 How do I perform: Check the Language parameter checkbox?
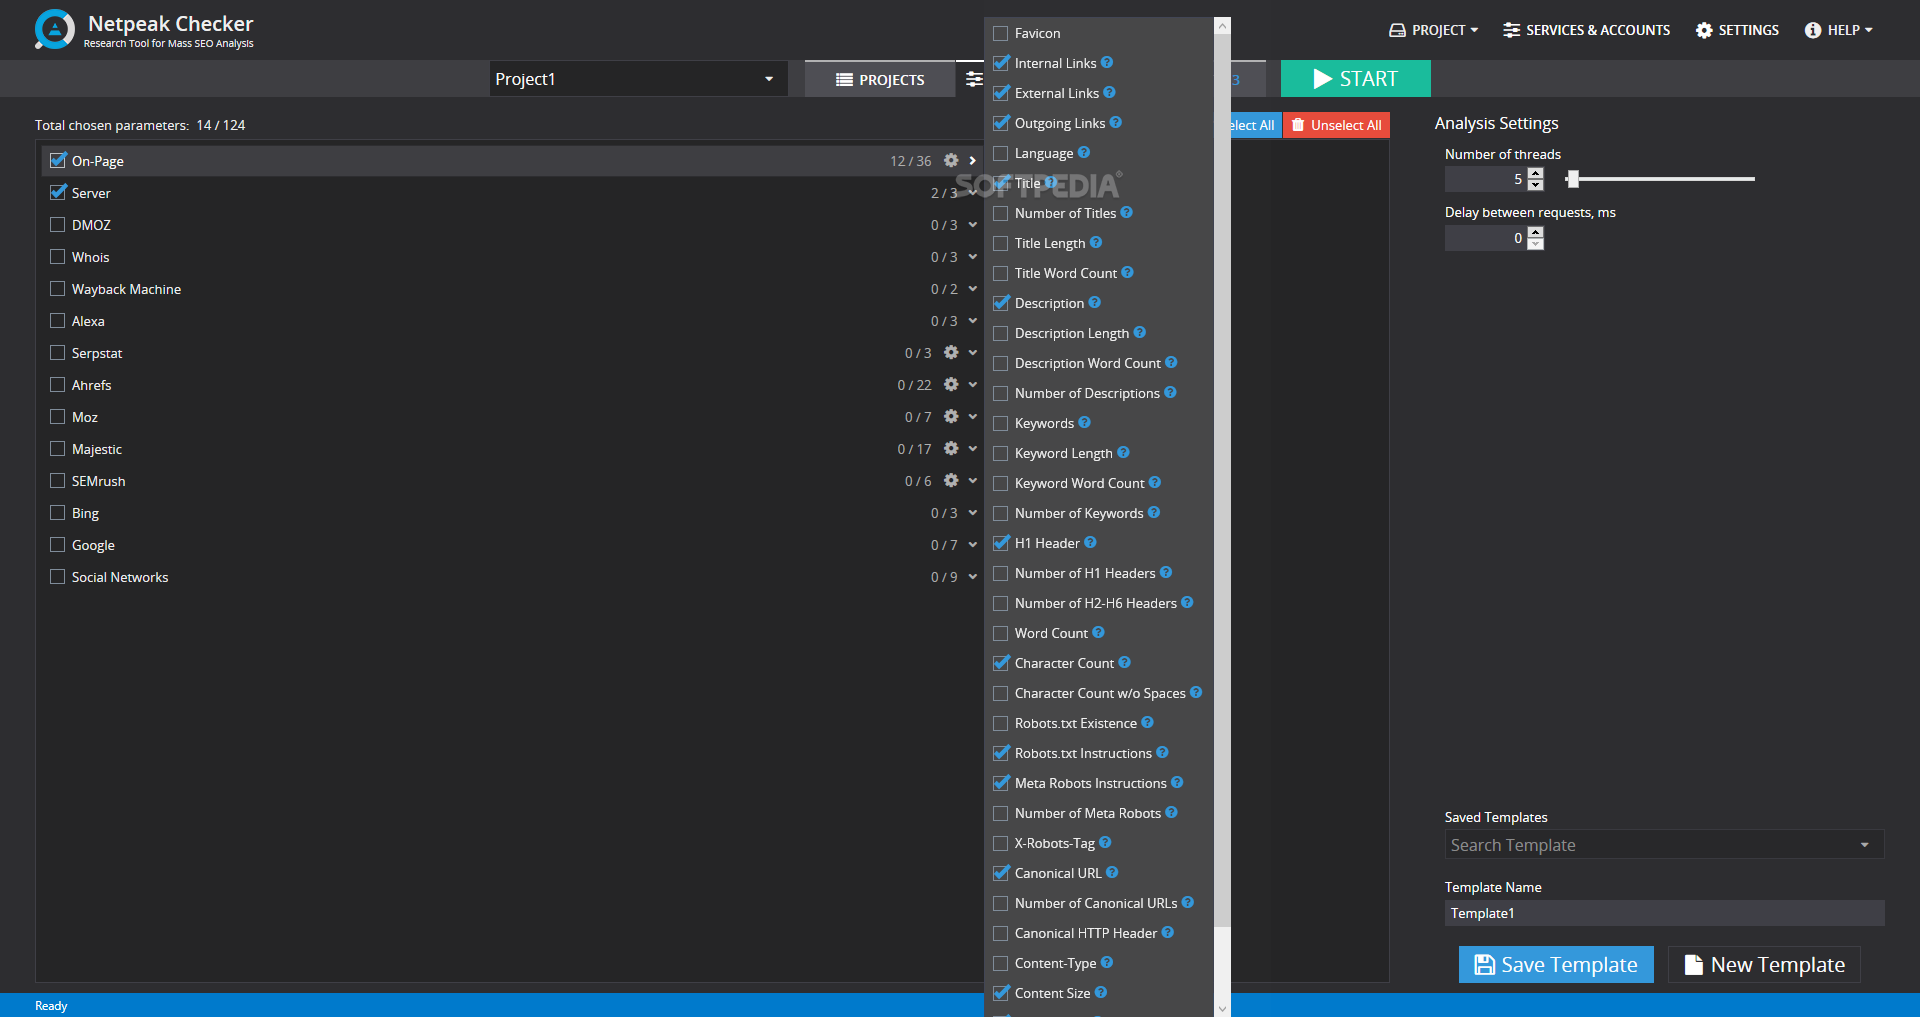tap(1001, 153)
